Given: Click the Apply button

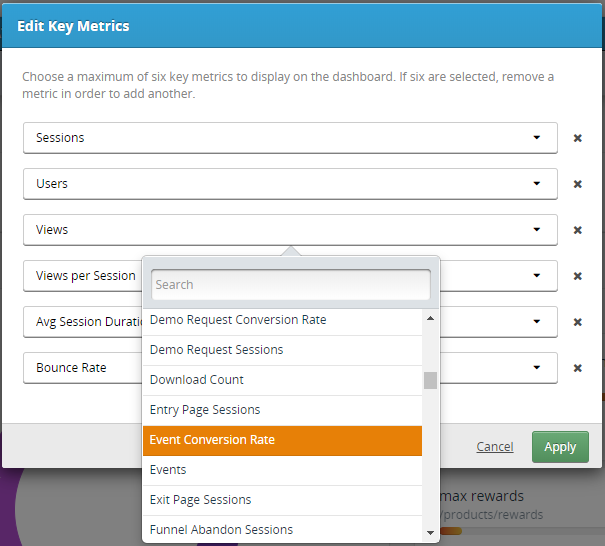Looking at the screenshot, I should point(560,447).
